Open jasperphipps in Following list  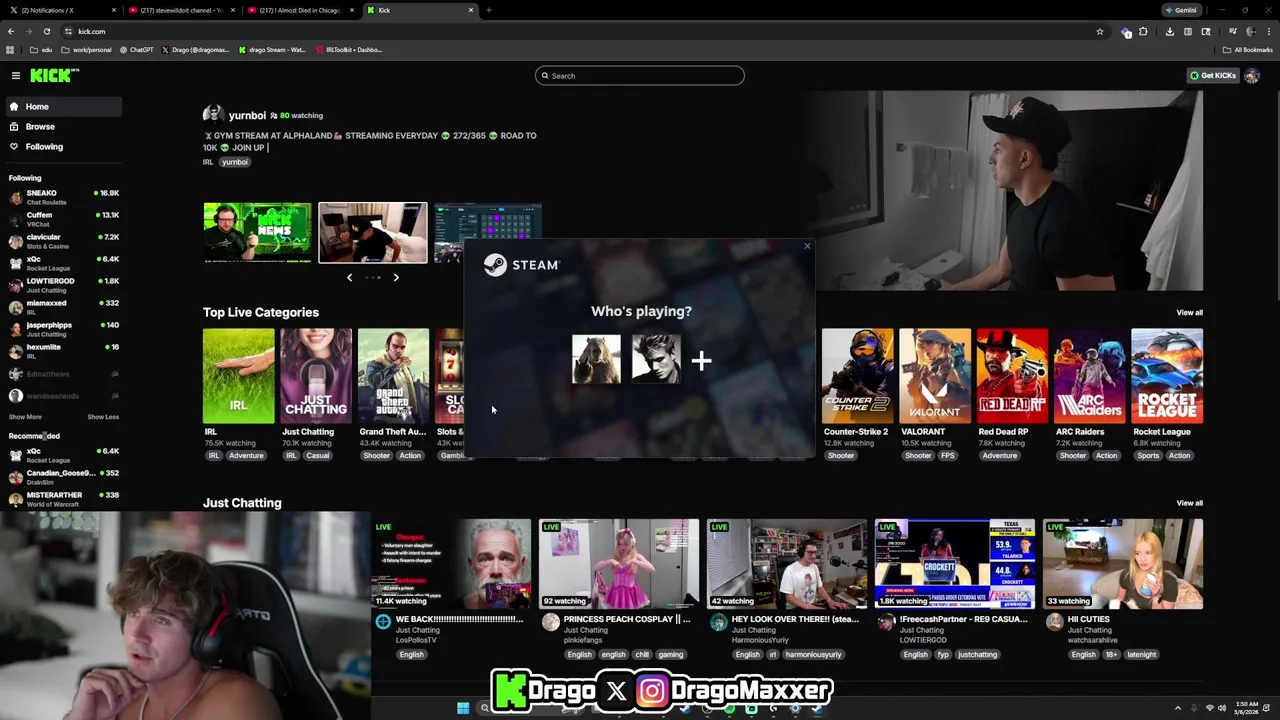tap(62, 329)
